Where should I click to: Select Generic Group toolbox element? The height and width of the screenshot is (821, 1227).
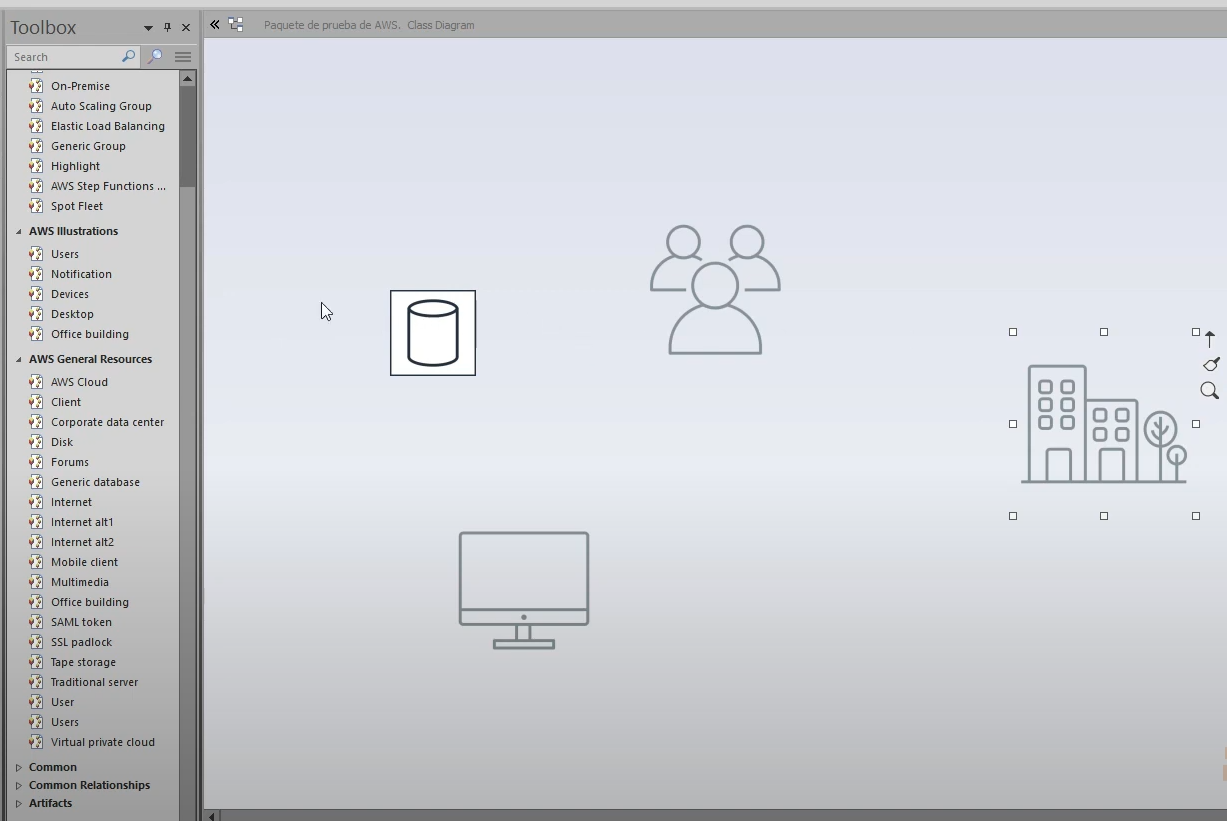tap(88, 146)
